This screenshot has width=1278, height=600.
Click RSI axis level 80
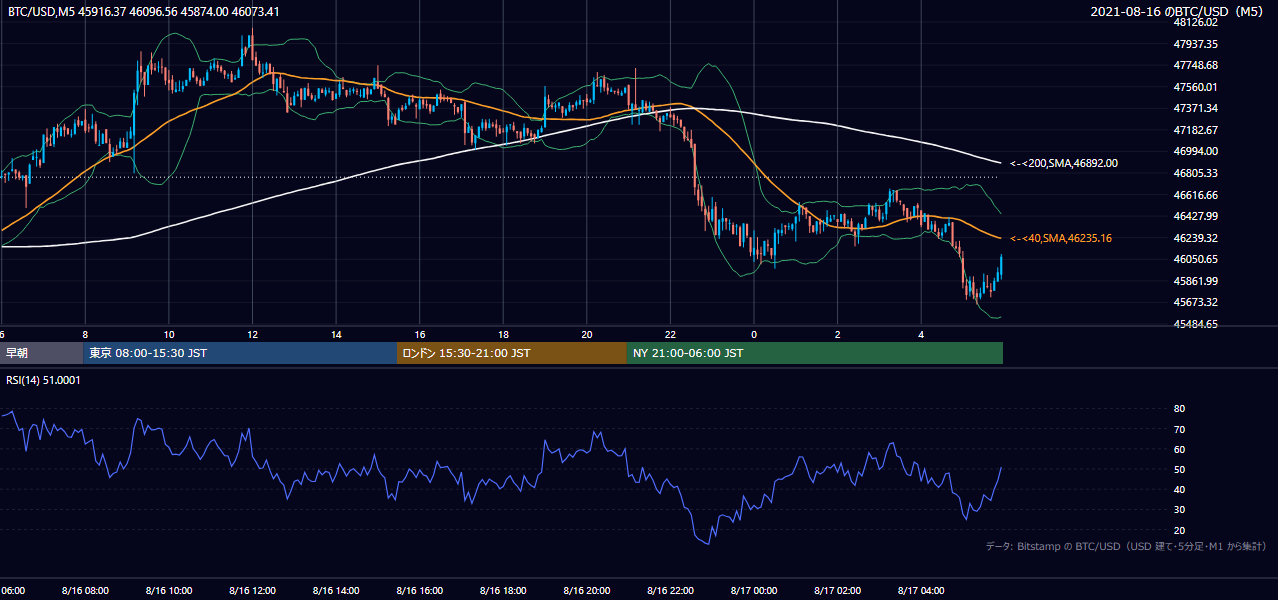1179,409
